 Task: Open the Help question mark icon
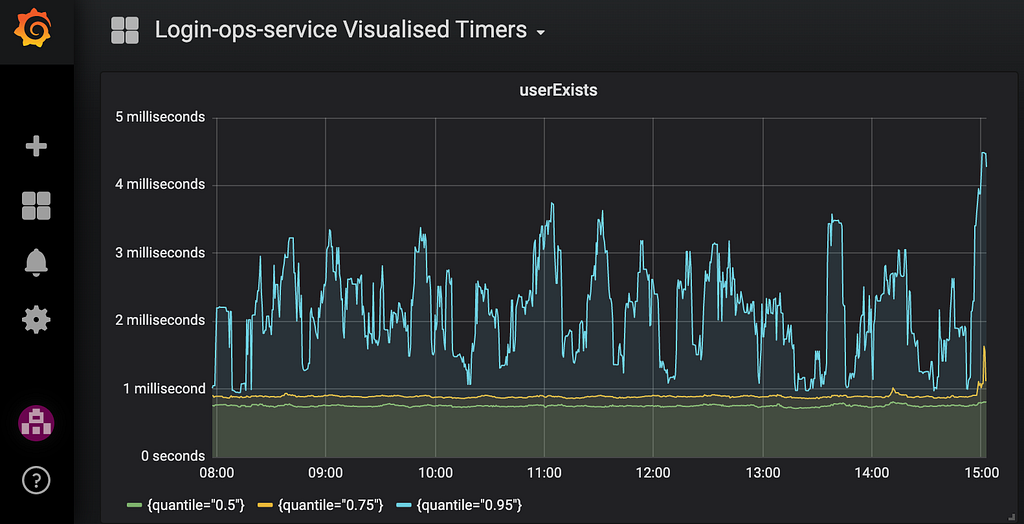tap(36, 481)
